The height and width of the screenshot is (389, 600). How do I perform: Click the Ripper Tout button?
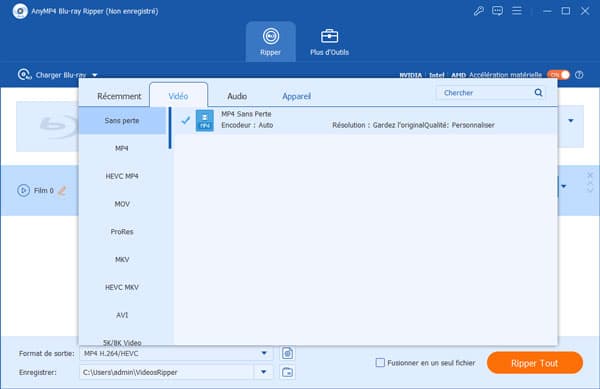point(535,363)
